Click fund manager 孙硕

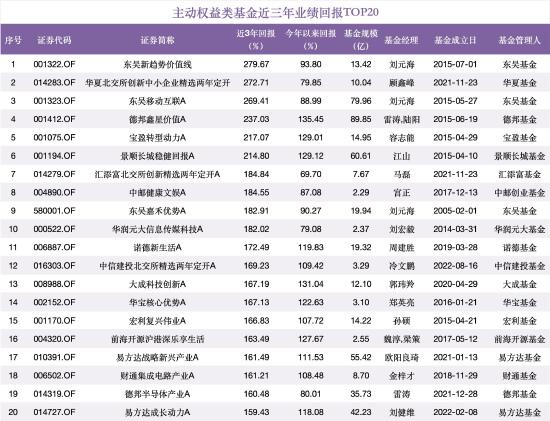tap(402, 321)
